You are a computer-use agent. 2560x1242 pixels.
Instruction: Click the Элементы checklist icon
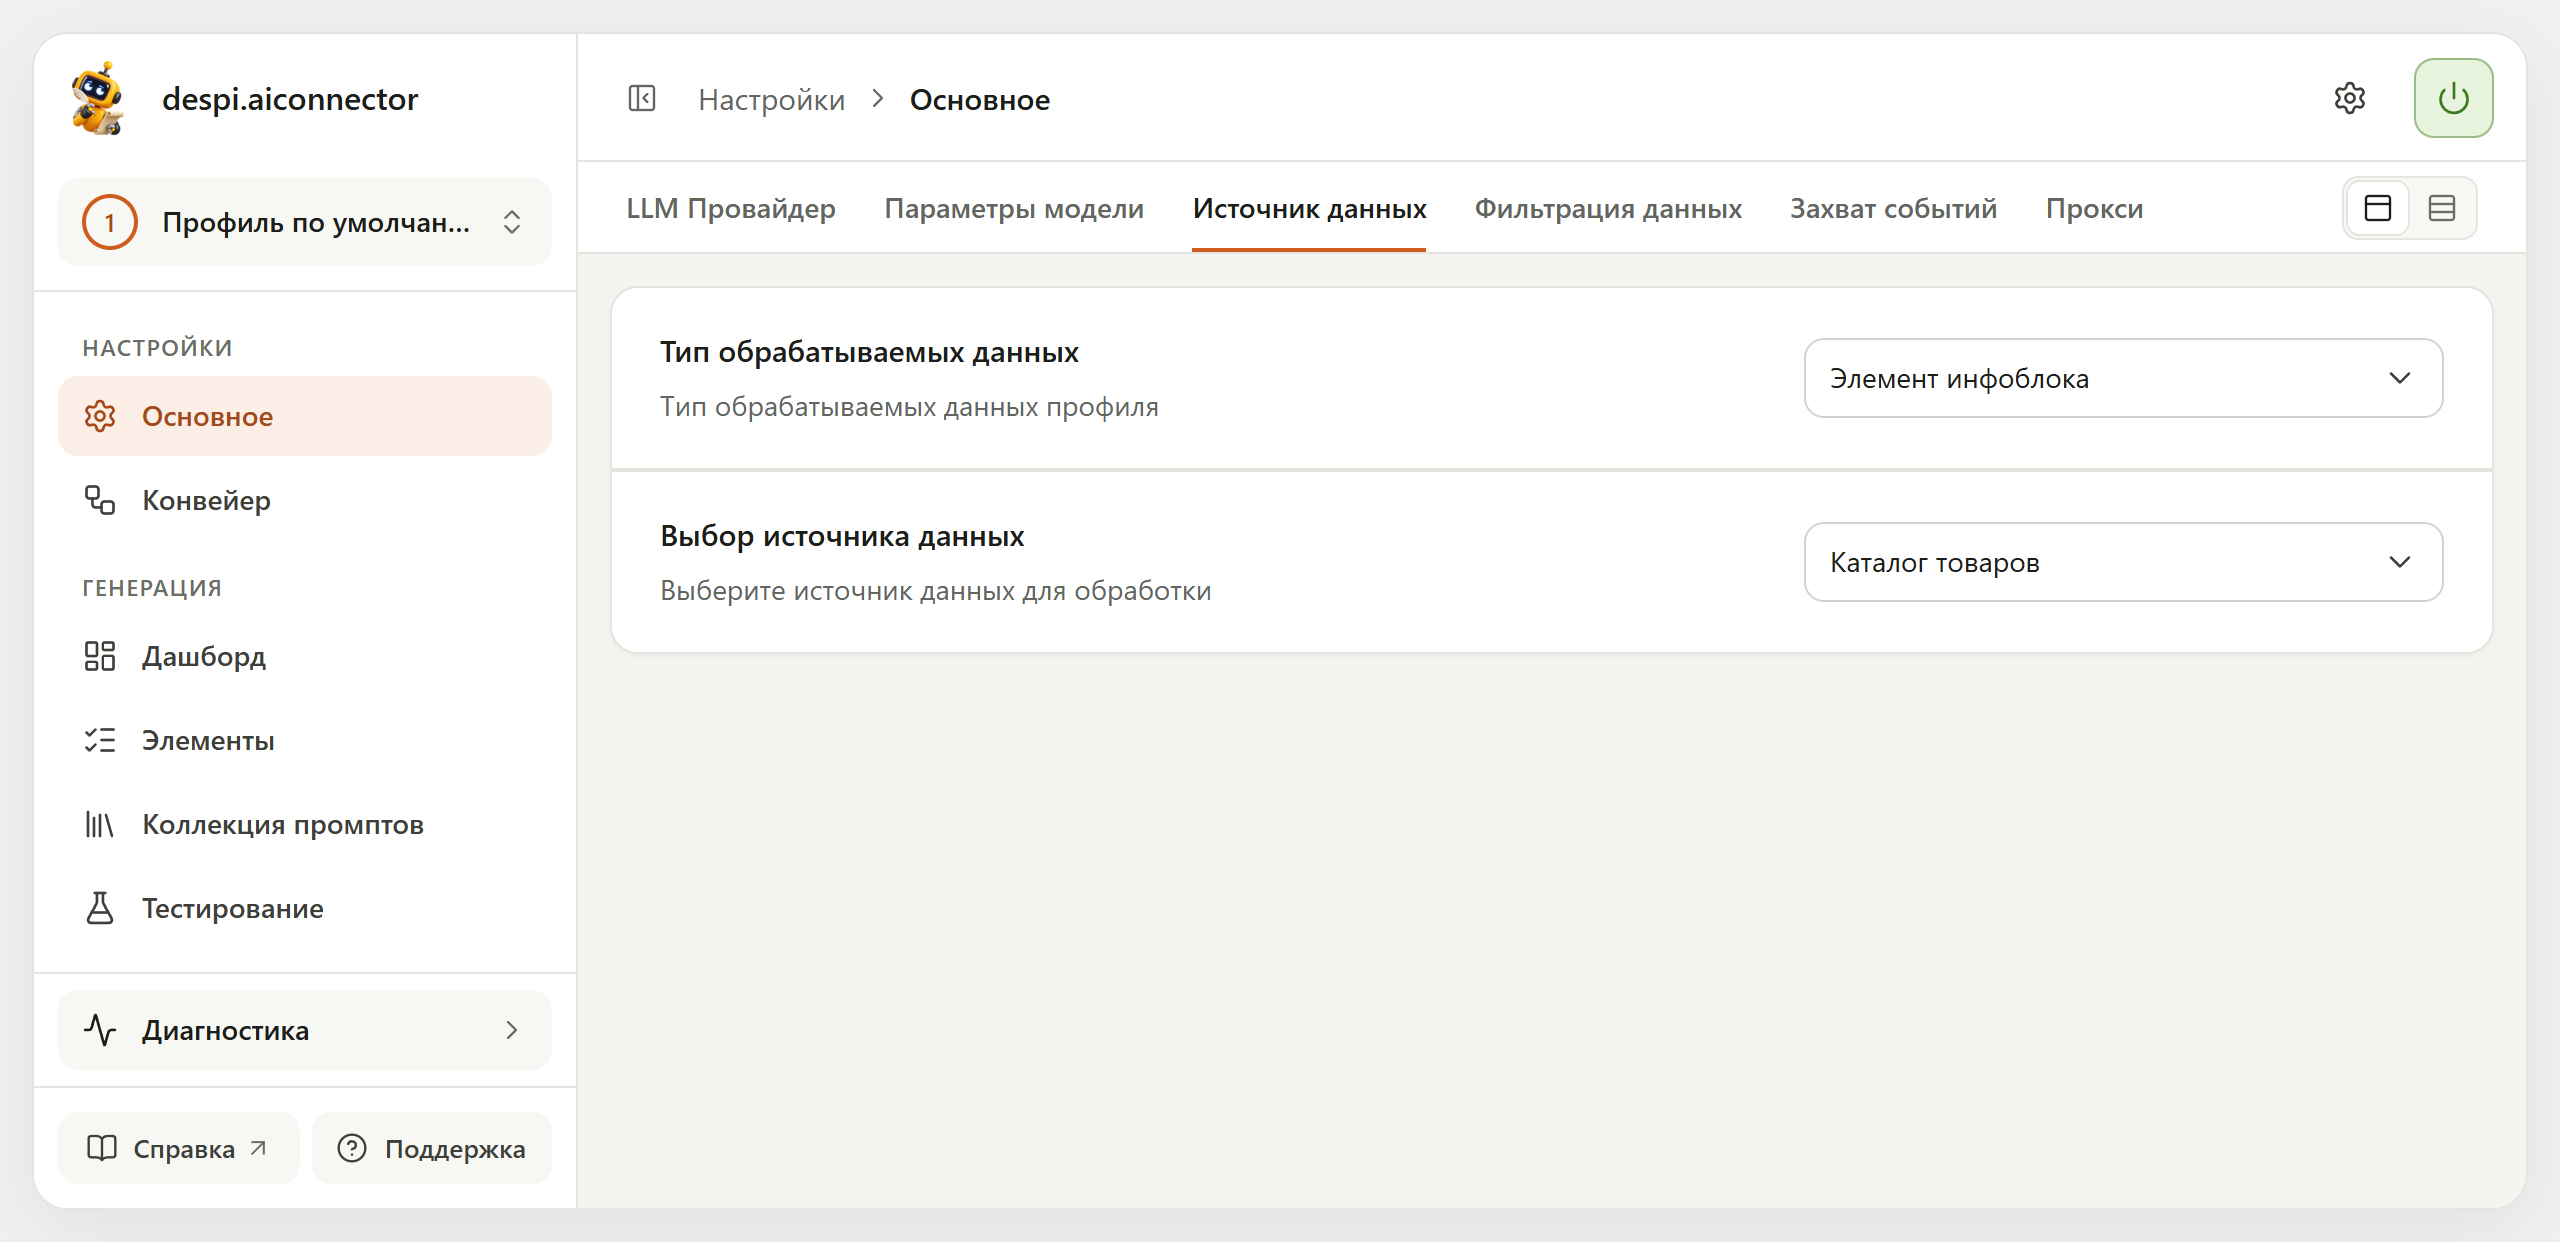[x=100, y=740]
